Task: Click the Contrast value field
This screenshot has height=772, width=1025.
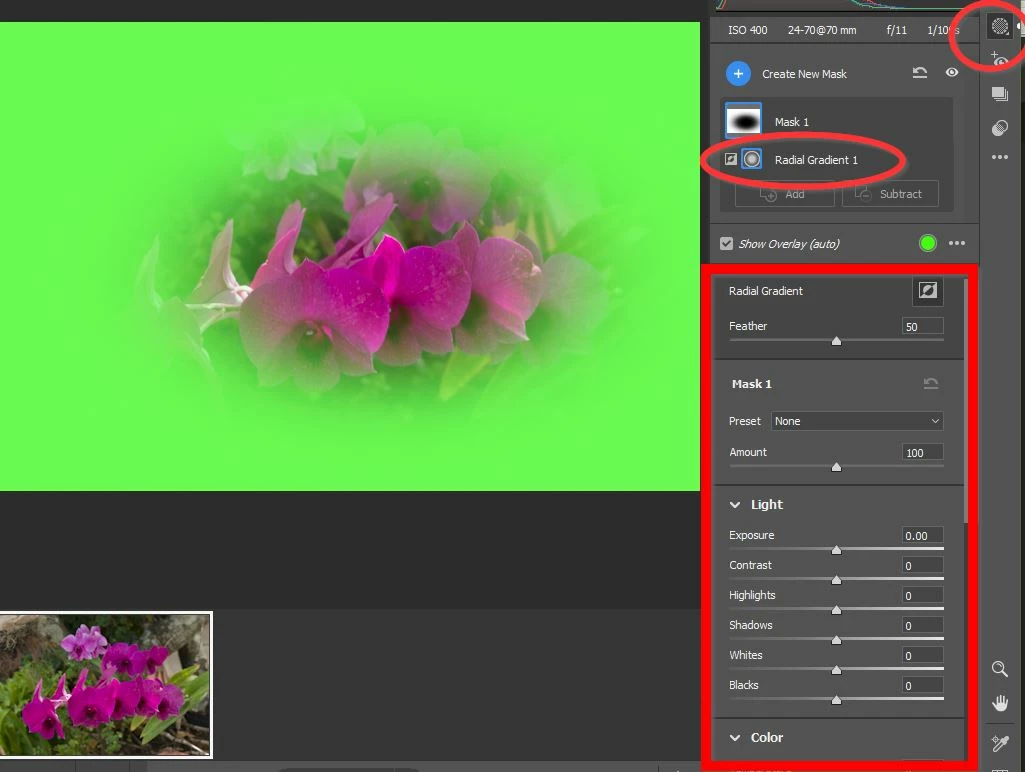Action: 922,565
